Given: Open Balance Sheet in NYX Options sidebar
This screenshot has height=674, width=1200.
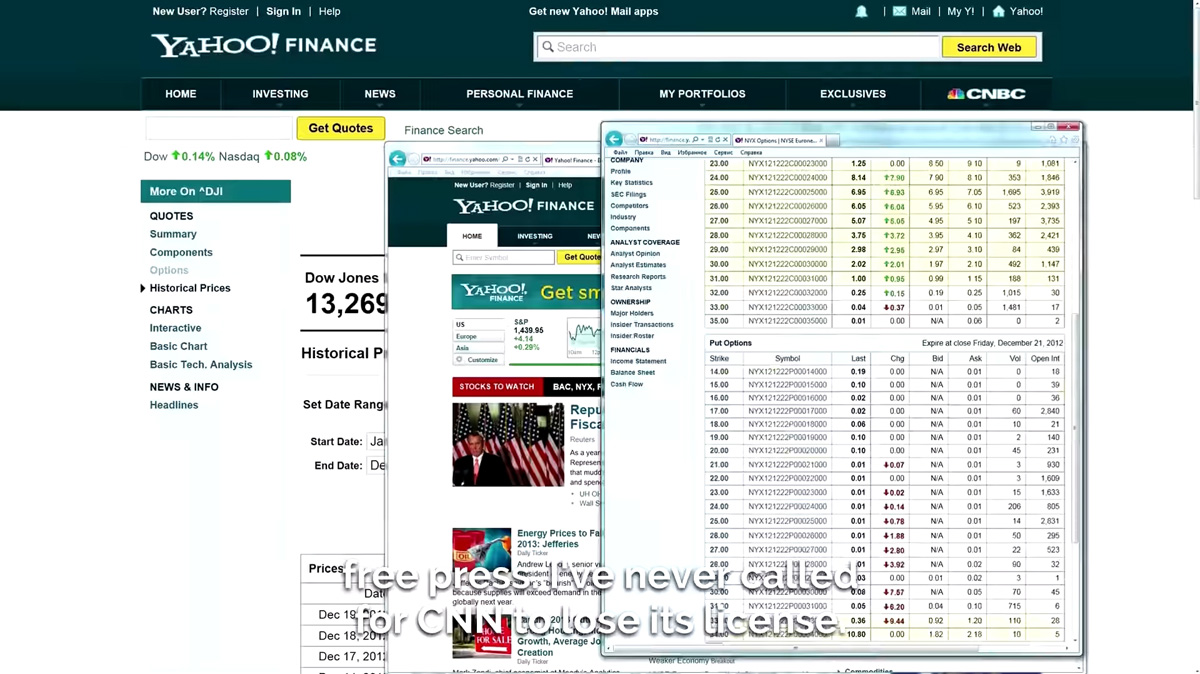Looking at the screenshot, I should point(633,372).
